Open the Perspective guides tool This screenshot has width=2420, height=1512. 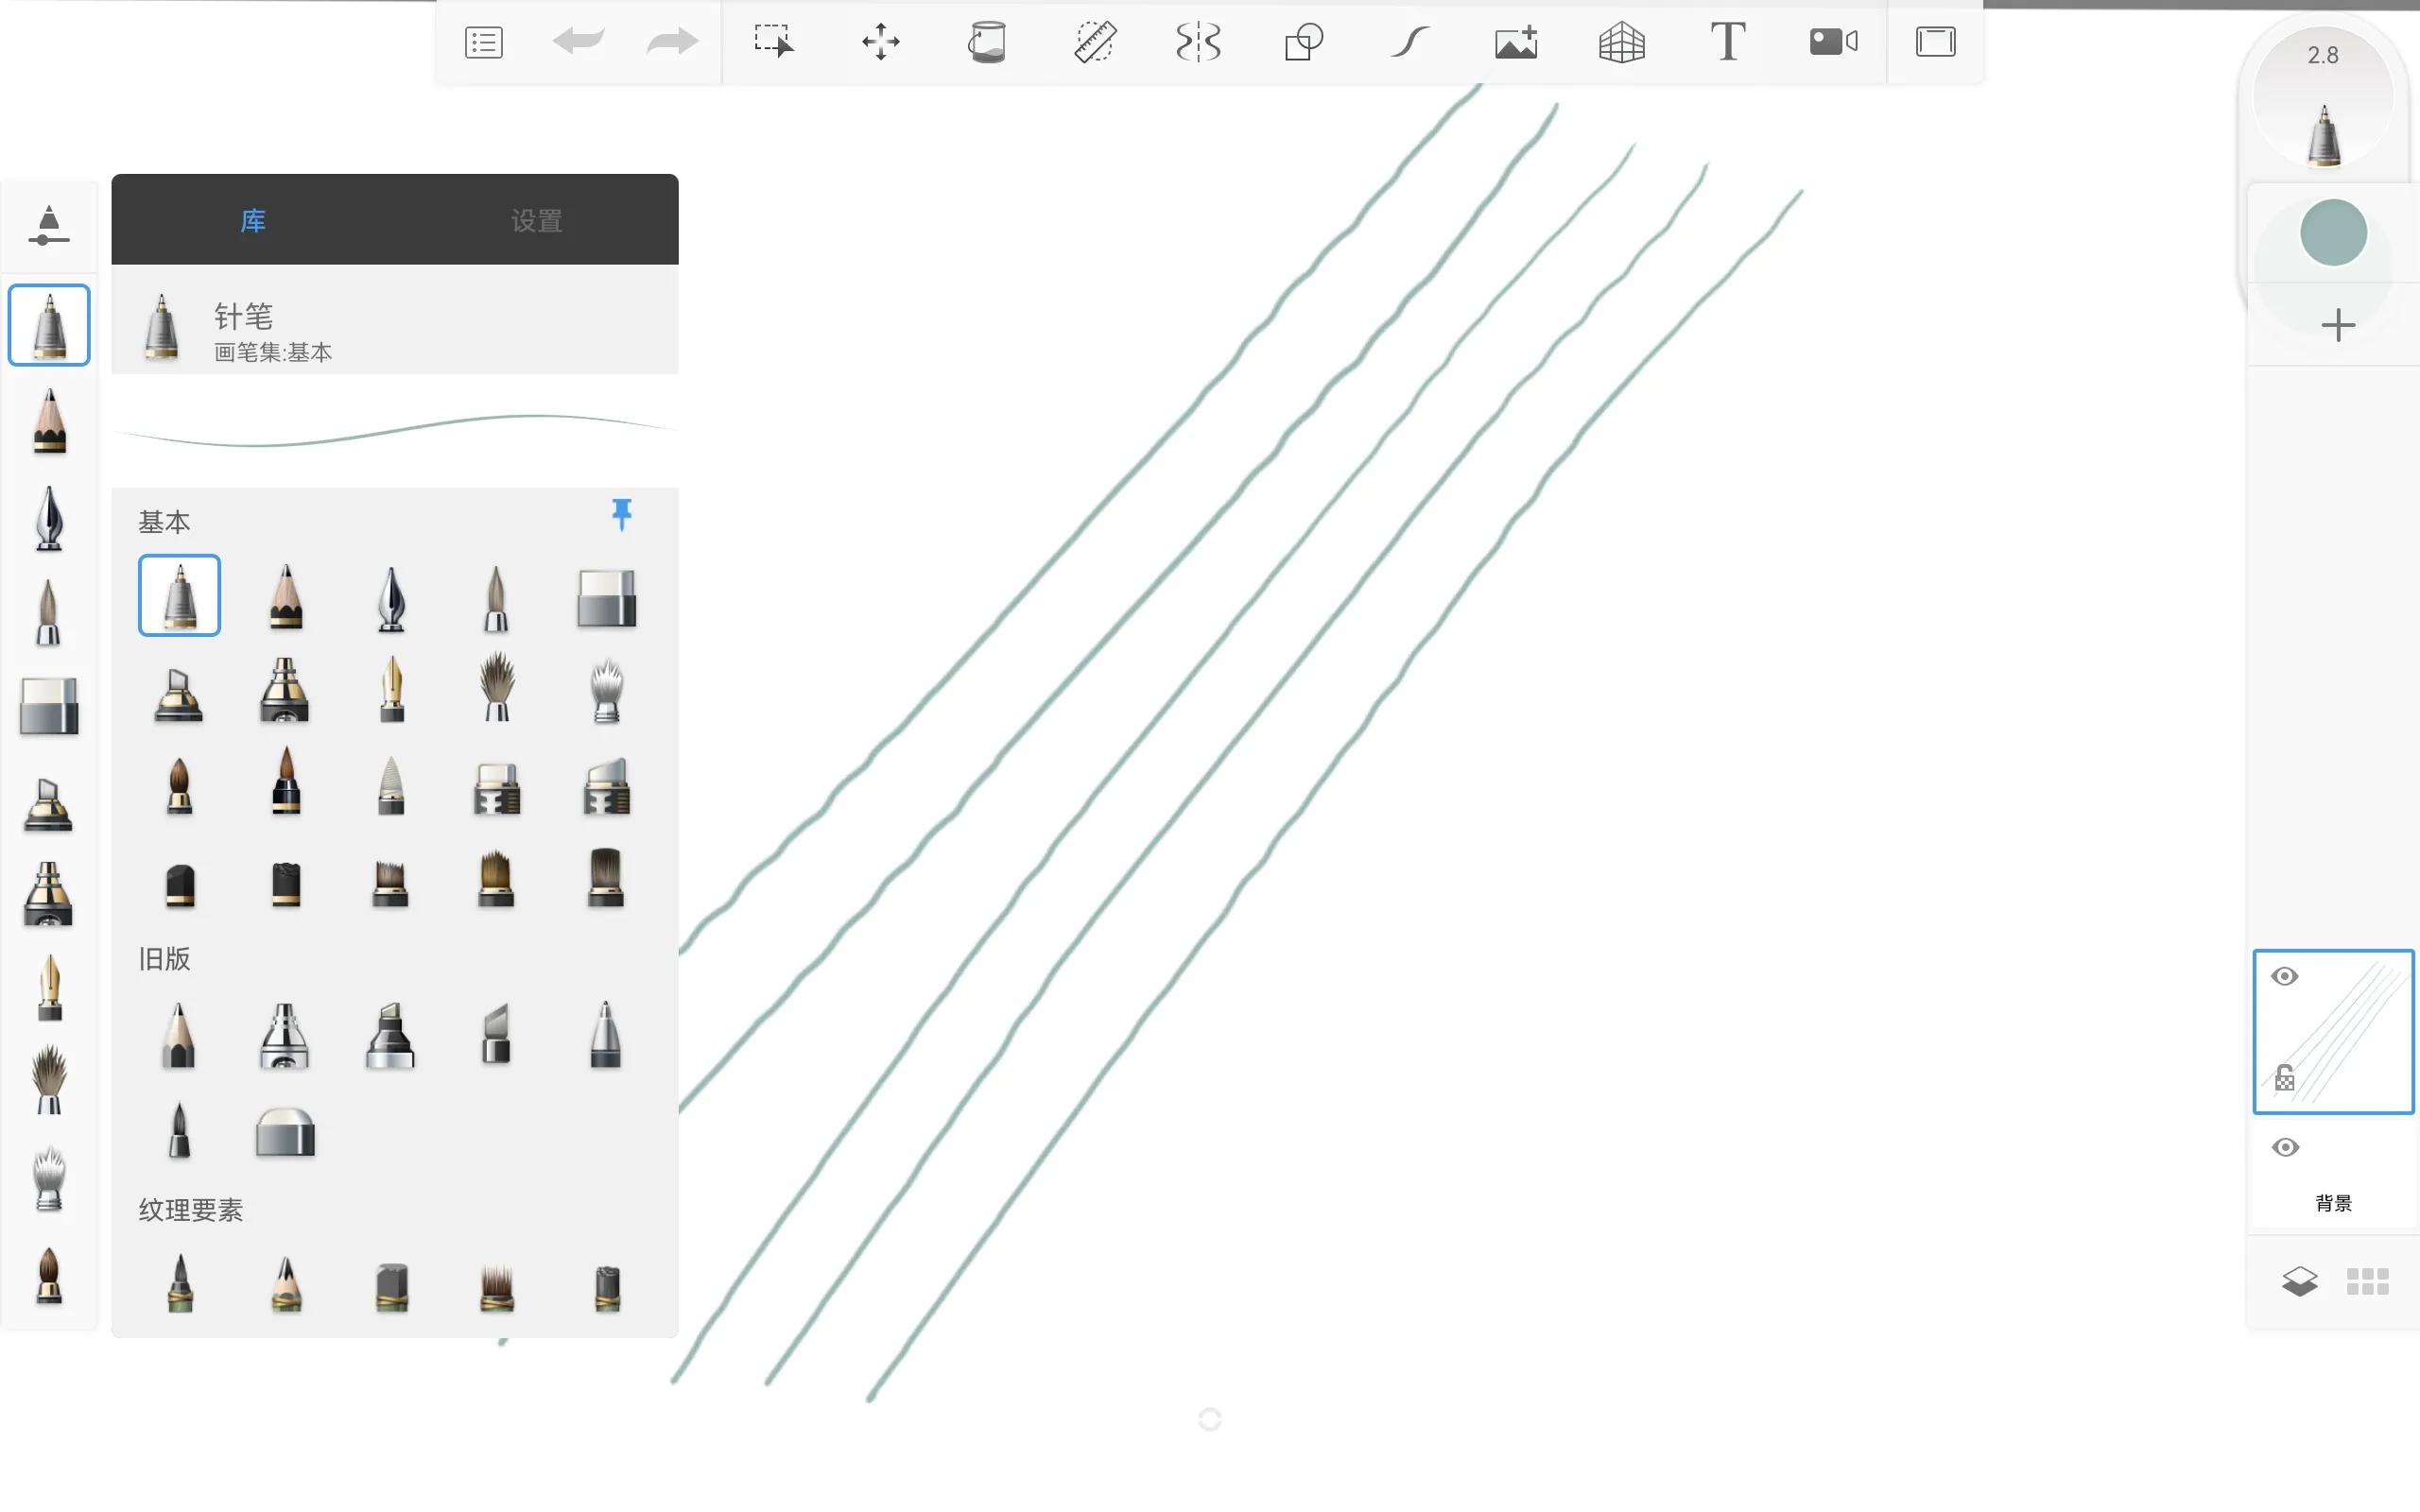click(1622, 42)
